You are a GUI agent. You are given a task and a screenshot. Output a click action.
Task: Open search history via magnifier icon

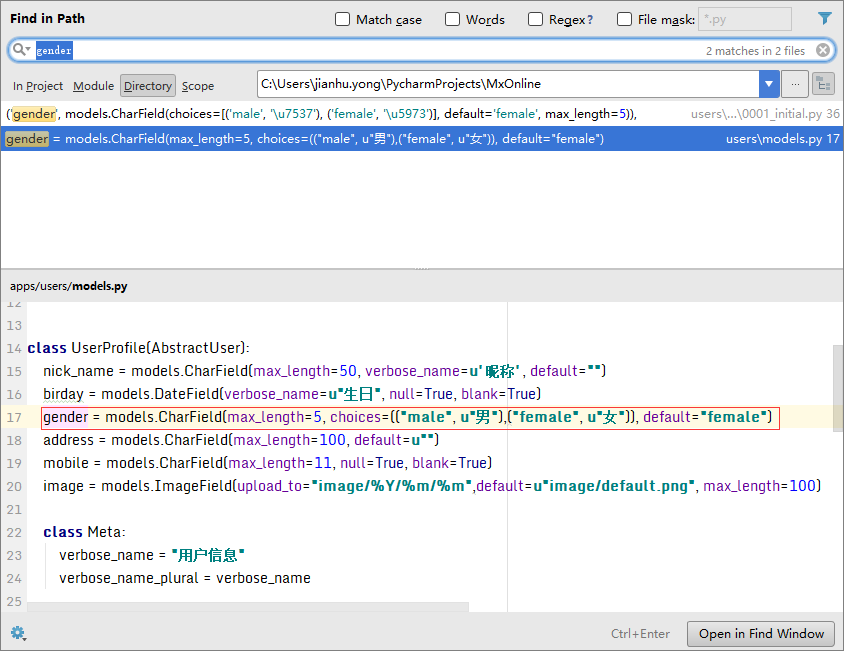[22, 50]
